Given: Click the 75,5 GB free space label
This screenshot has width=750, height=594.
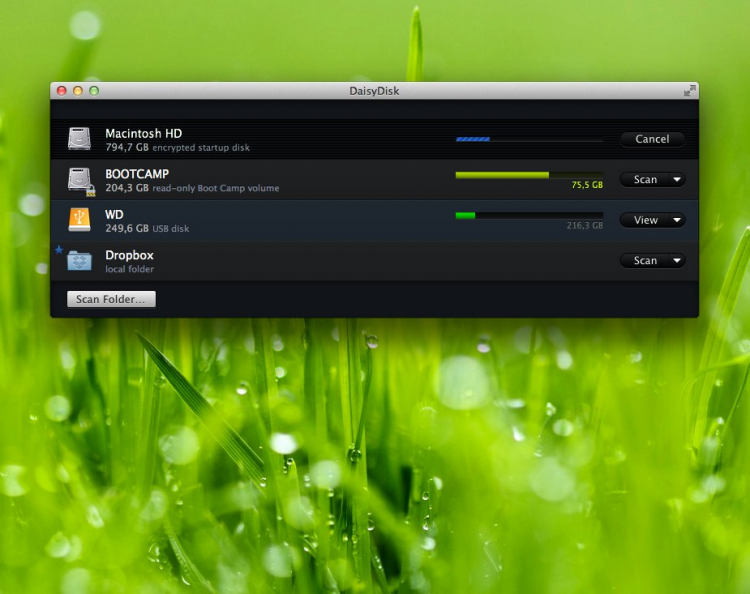Looking at the screenshot, I should point(587,185).
